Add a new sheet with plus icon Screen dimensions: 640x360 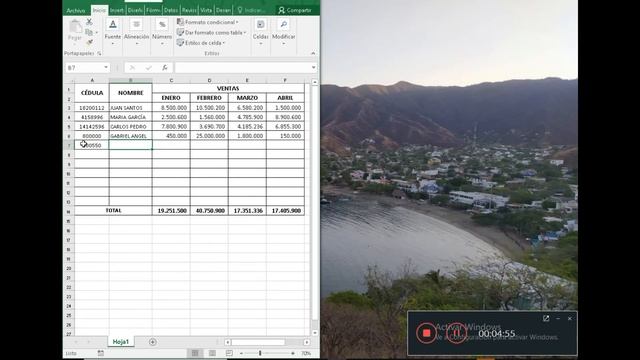pos(153,342)
